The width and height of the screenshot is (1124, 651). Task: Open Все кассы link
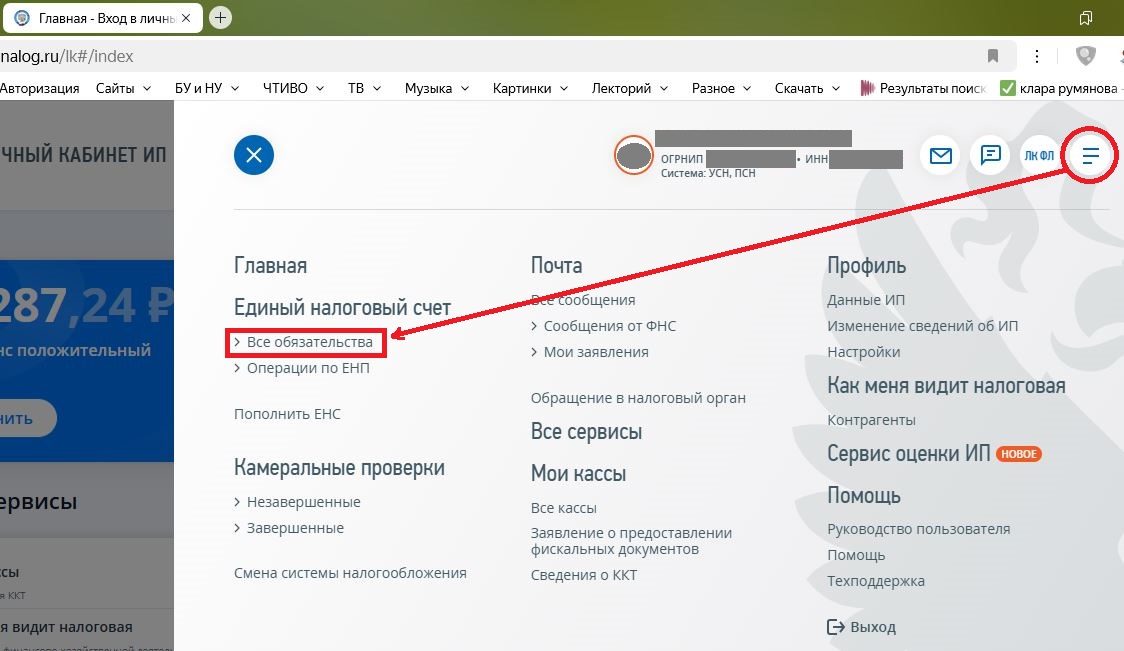pyautogui.click(x=563, y=508)
